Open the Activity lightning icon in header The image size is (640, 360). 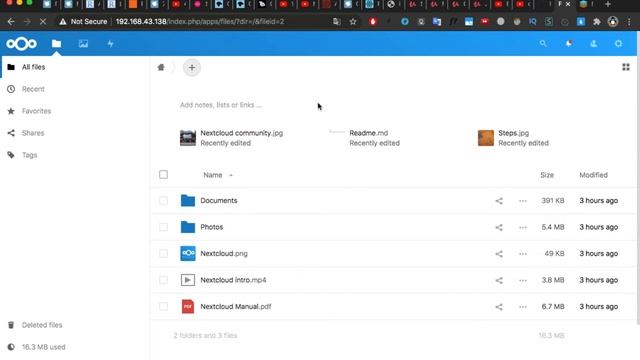coord(110,44)
